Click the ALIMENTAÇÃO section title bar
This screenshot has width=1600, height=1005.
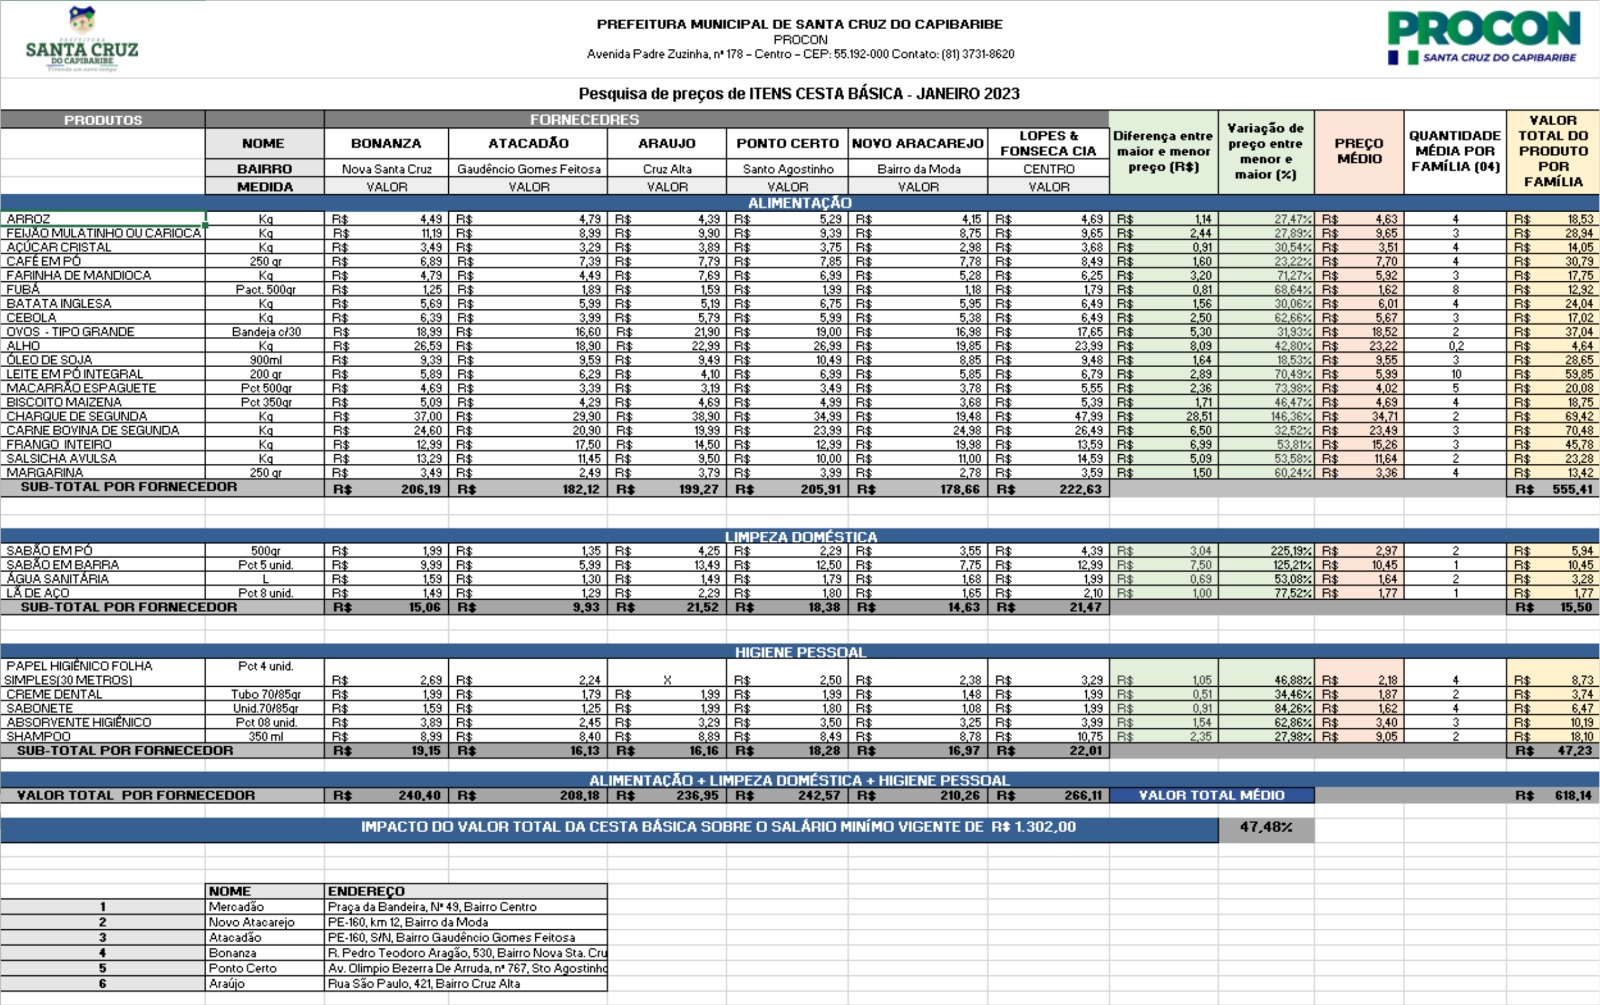[800, 203]
